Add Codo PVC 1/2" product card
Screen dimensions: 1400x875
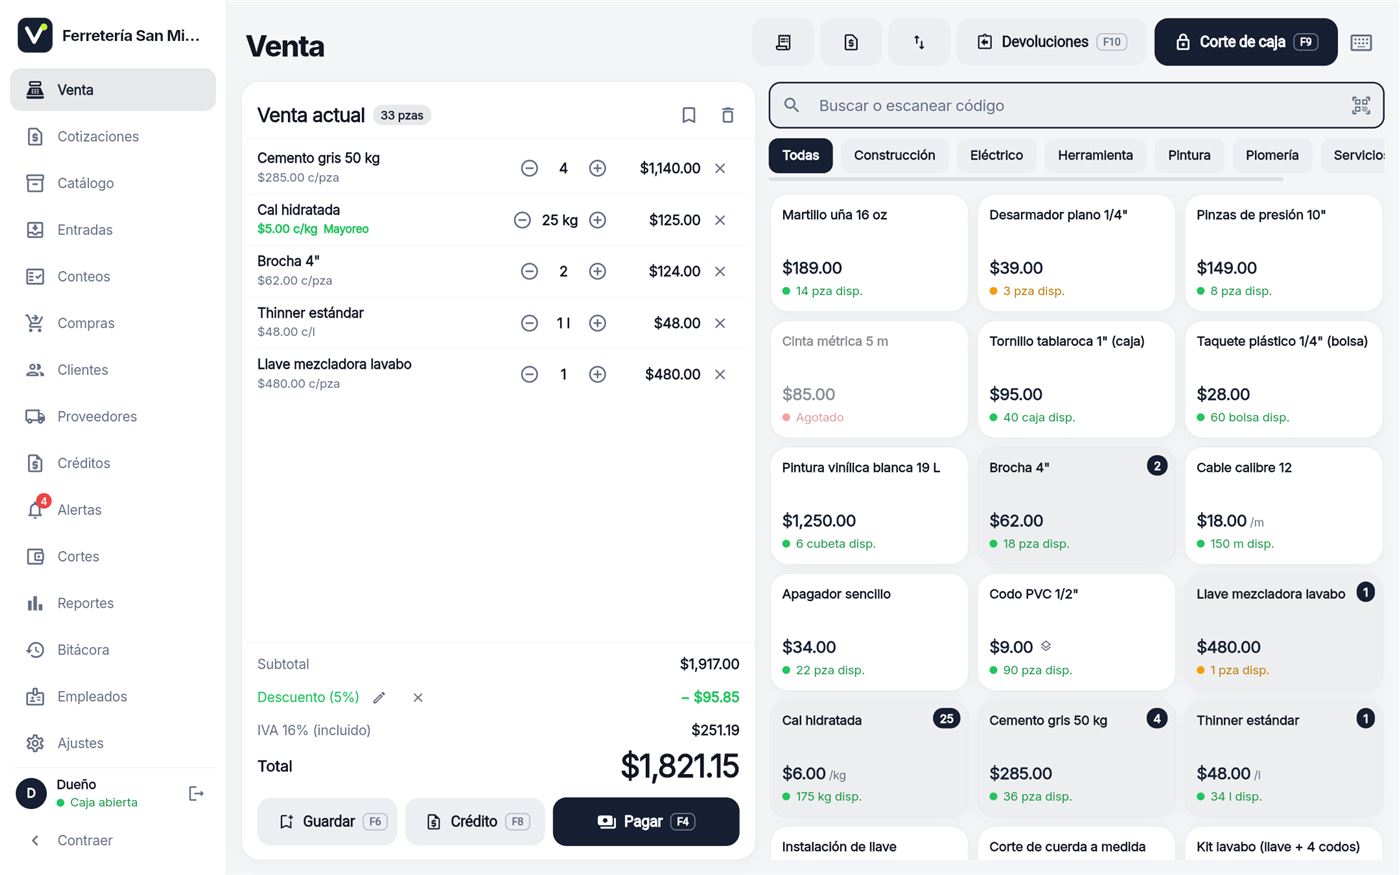click(x=1076, y=632)
